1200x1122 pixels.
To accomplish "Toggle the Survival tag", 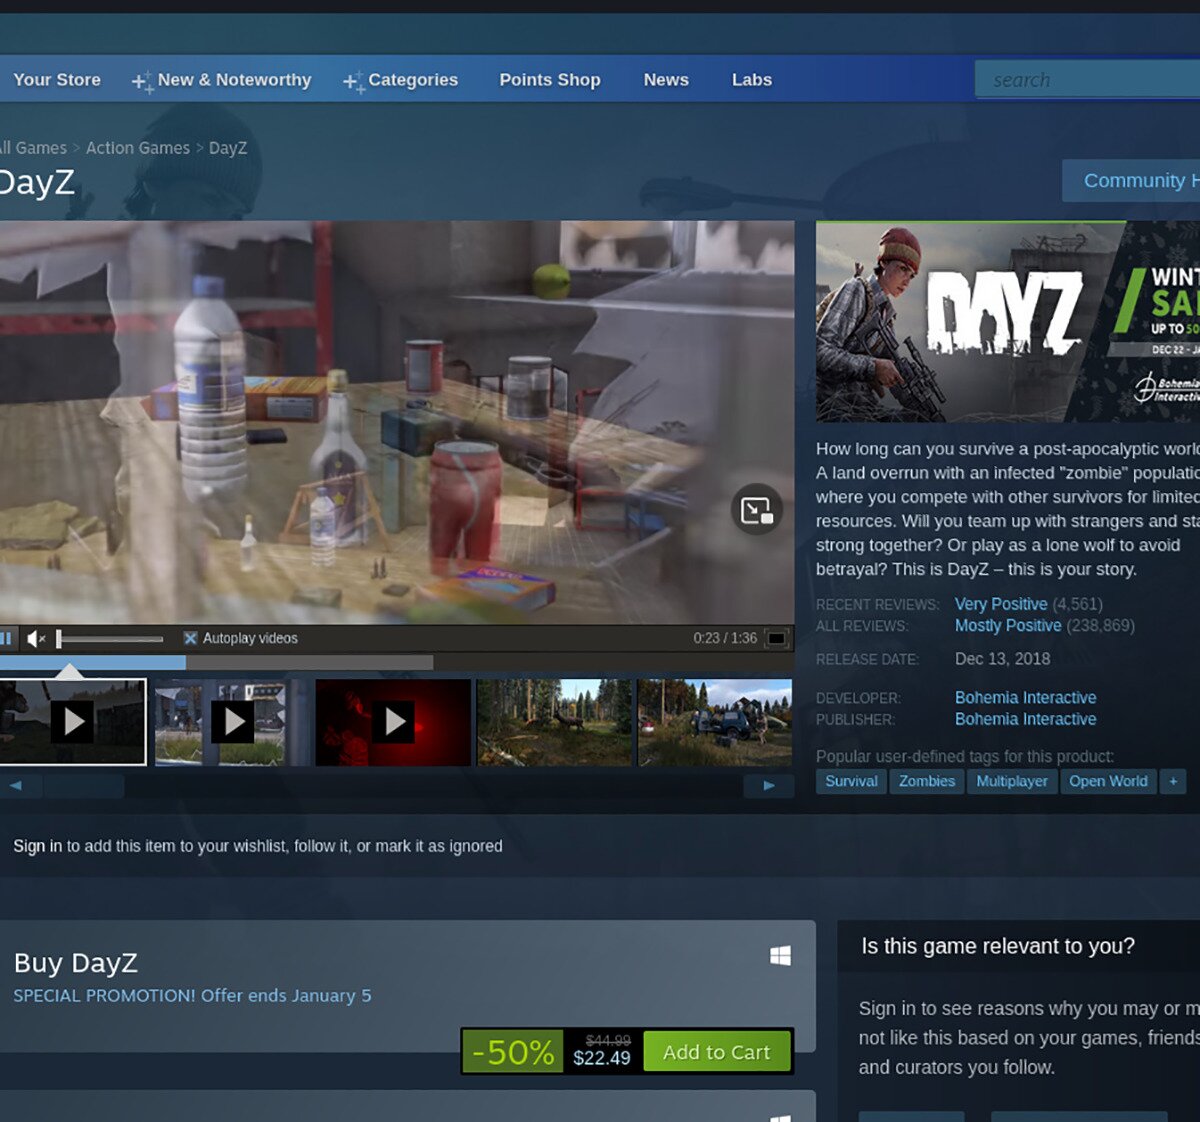I will click(x=851, y=781).
